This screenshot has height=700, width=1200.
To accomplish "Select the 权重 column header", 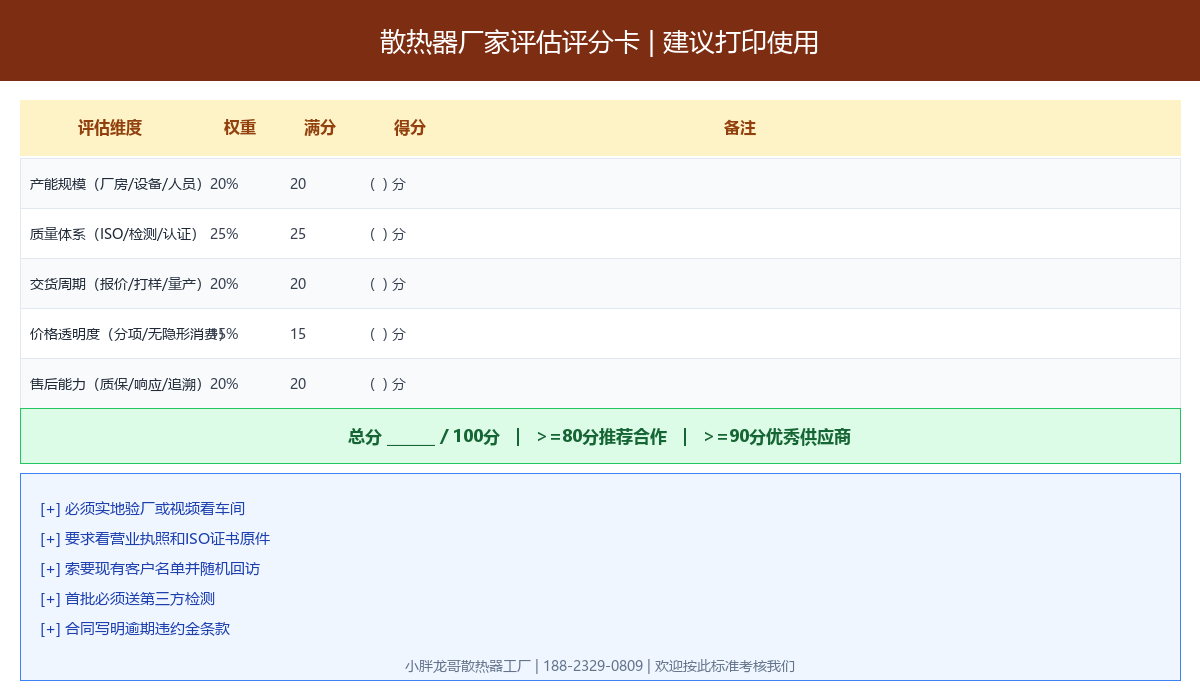I will [x=240, y=128].
